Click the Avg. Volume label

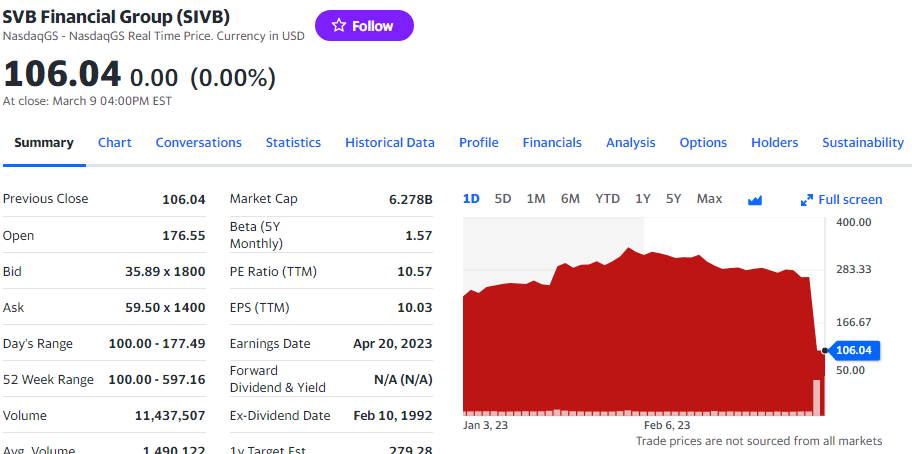39,450
